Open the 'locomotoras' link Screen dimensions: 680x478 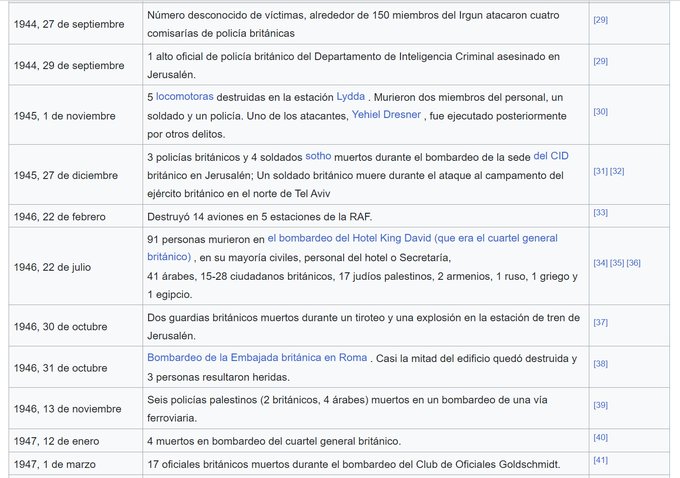pyautogui.click(x=184, y=96)
